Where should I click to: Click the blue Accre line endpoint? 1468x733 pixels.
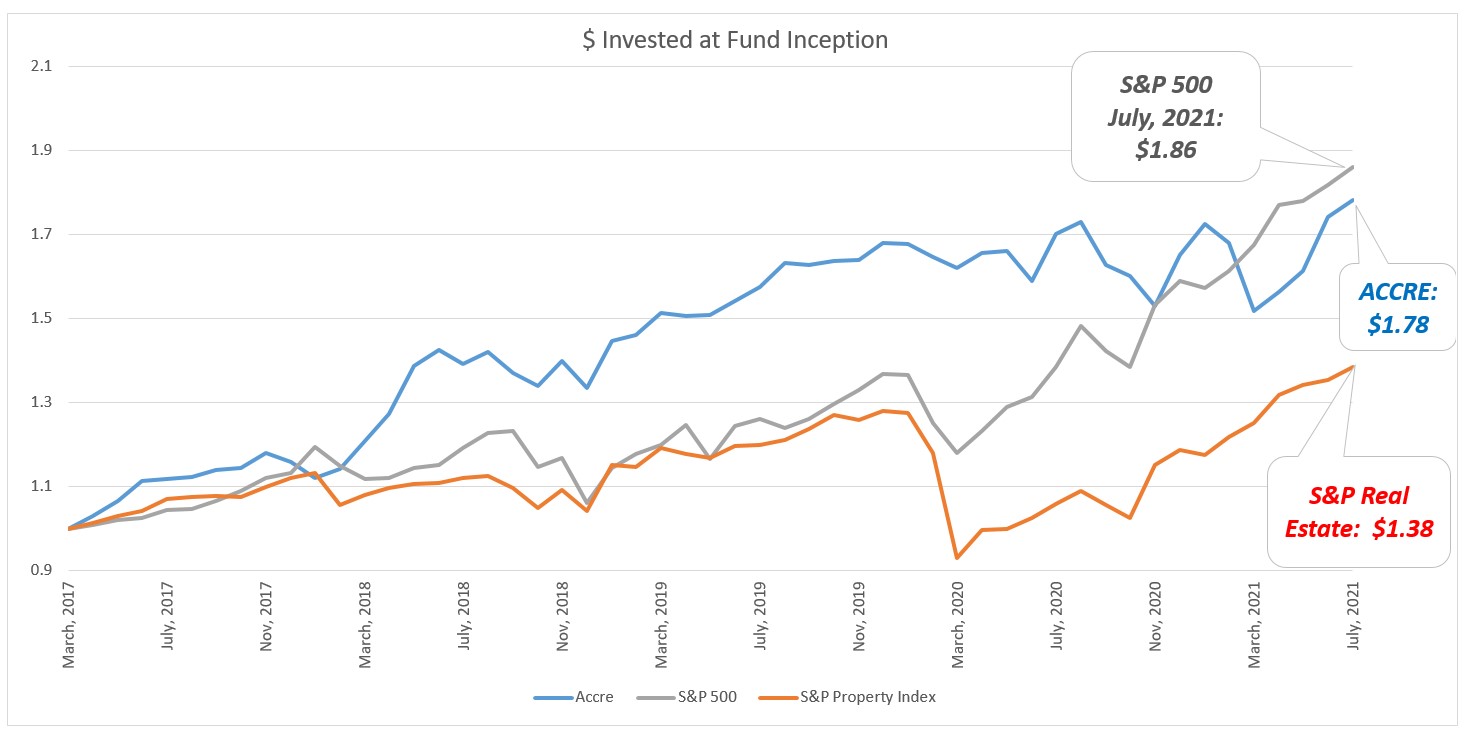pyautogui.click(x=1353, y=200)
